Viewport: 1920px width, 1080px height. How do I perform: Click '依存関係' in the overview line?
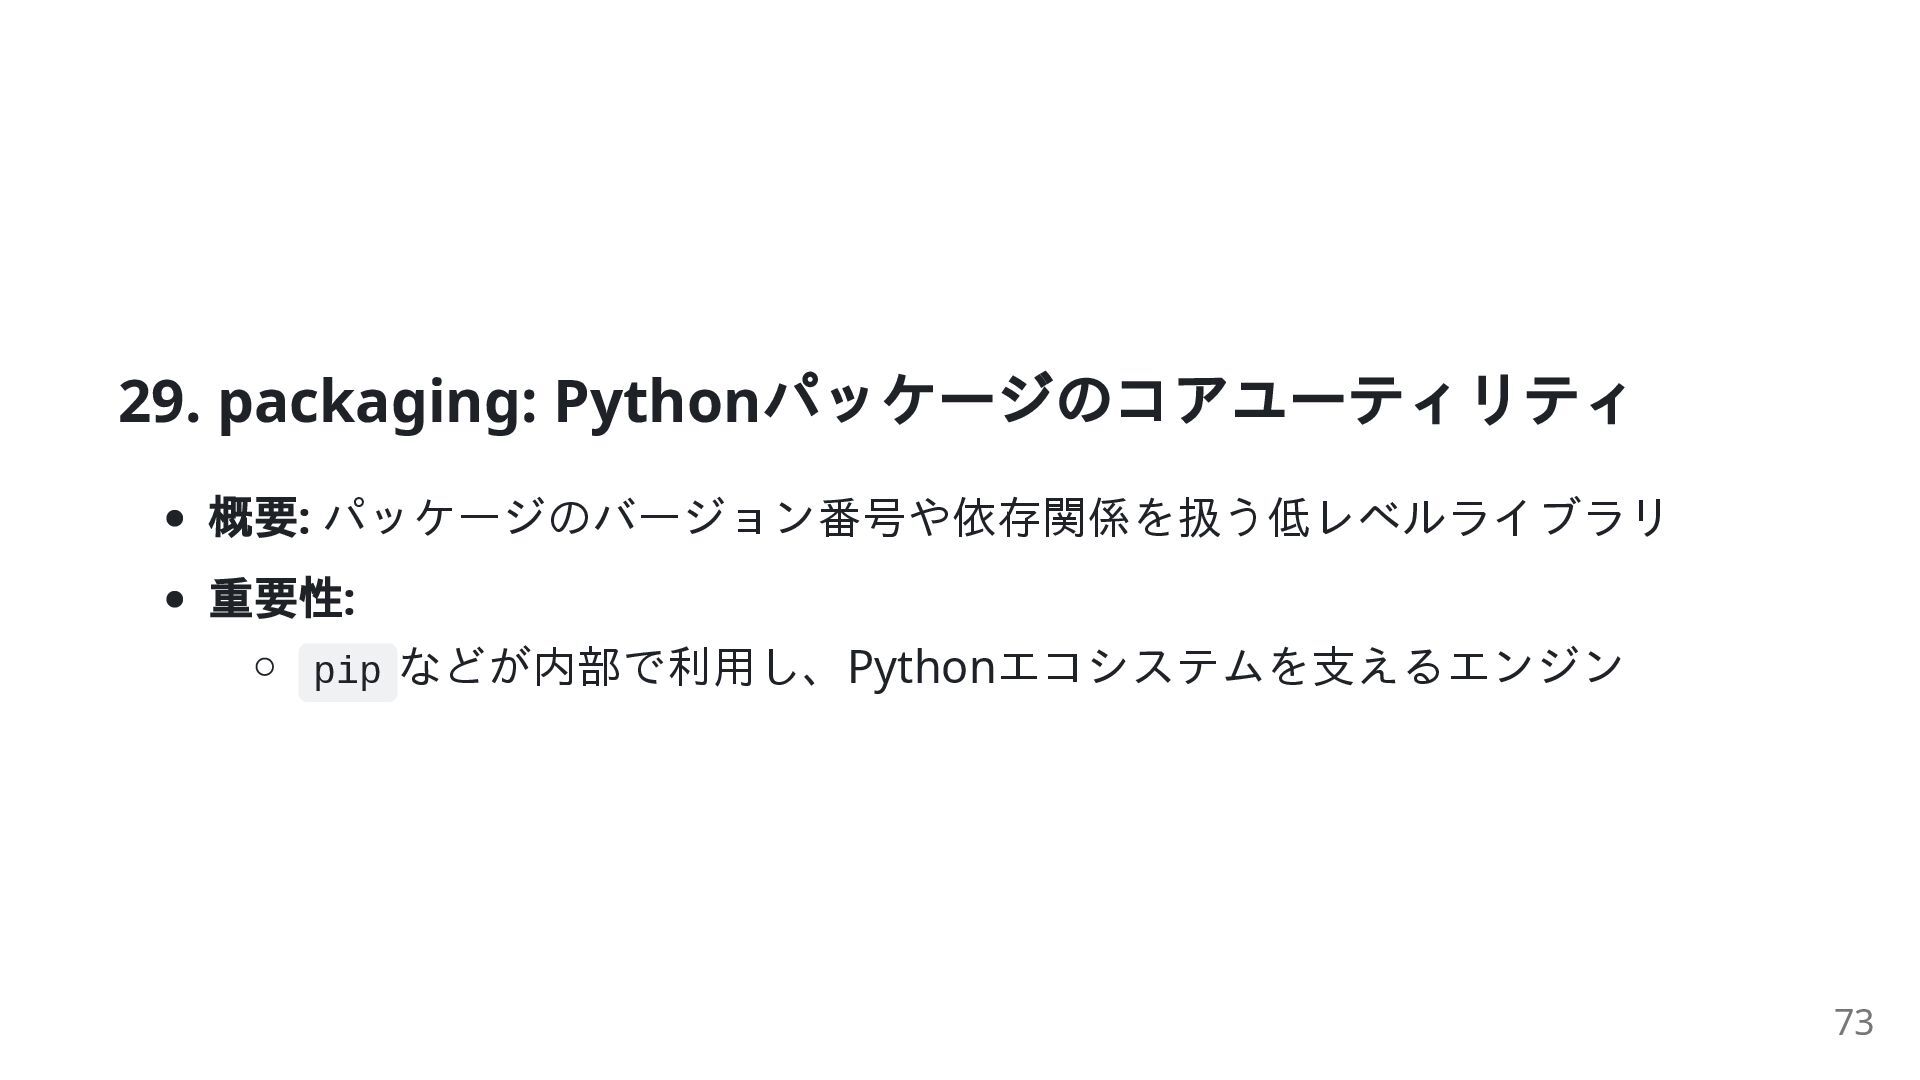pyautogui.click(x=1041, y=517)
